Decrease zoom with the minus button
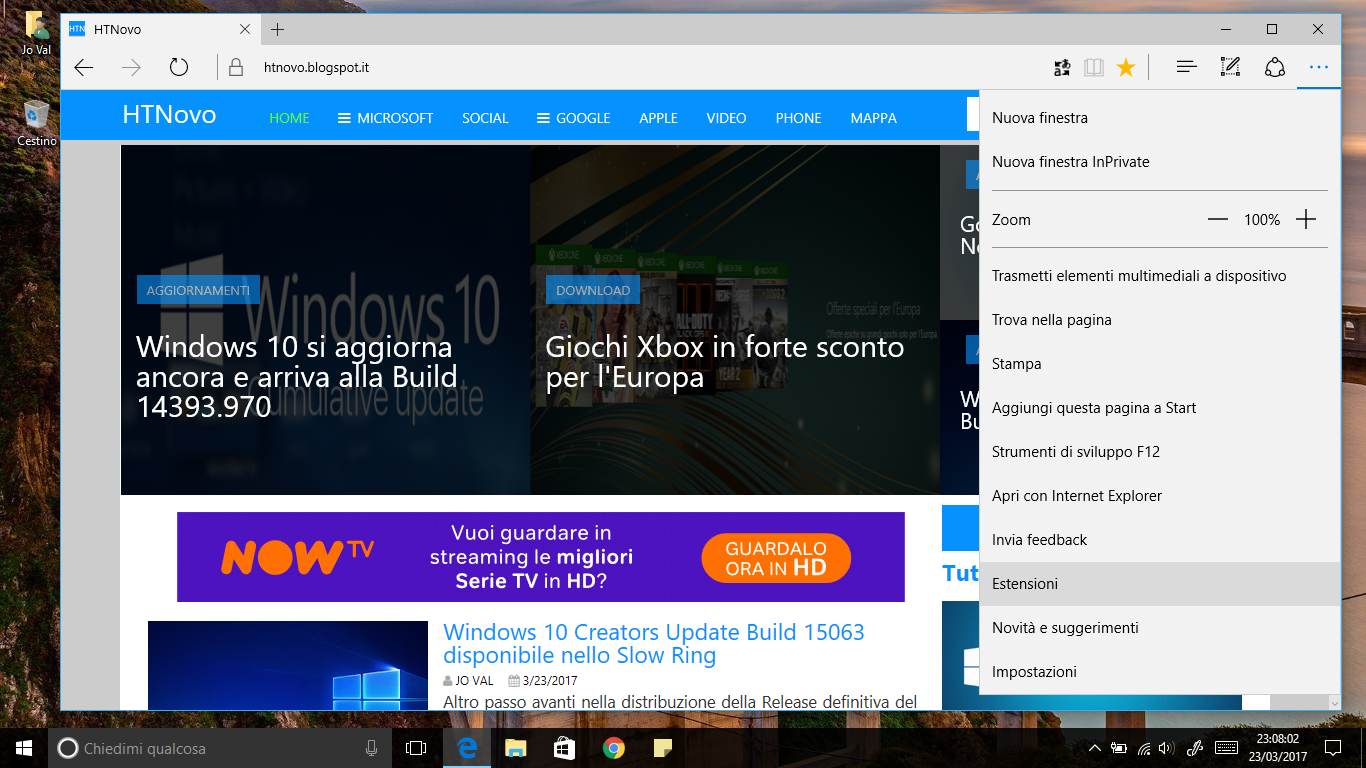1366x768 pixels. [1217, 220]
